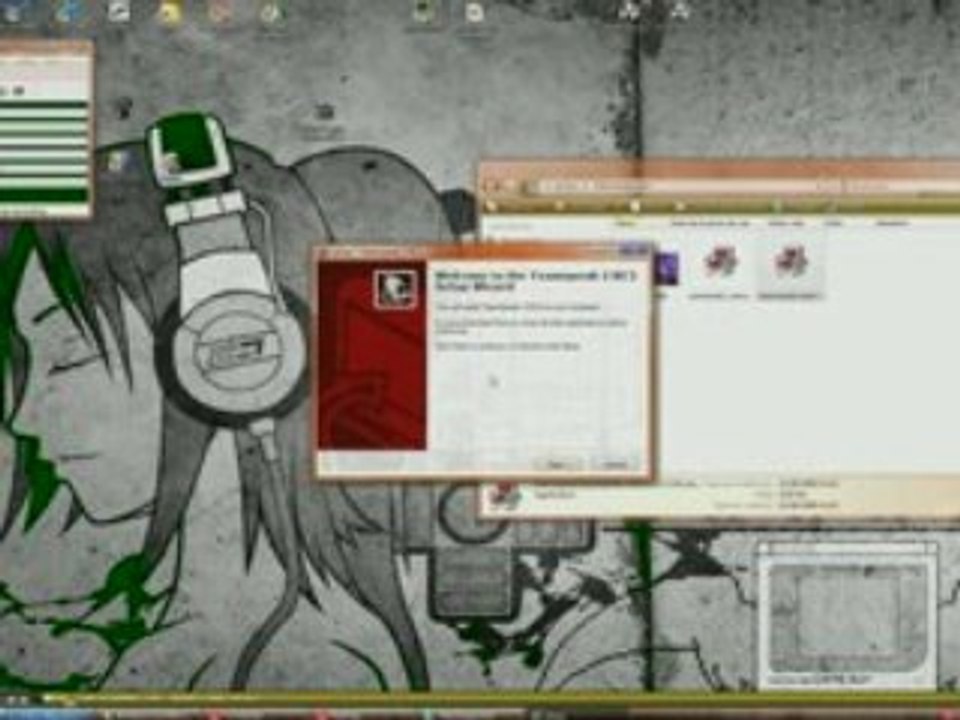960x720 pixels.
Task: Click the Date modified column header in Explorer
Action: tap(710, 223)
